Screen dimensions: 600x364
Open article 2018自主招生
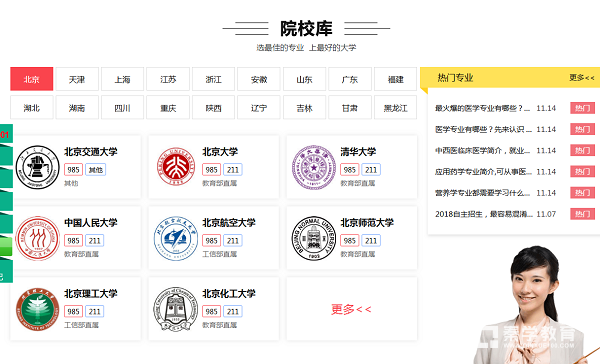point(484,214)
